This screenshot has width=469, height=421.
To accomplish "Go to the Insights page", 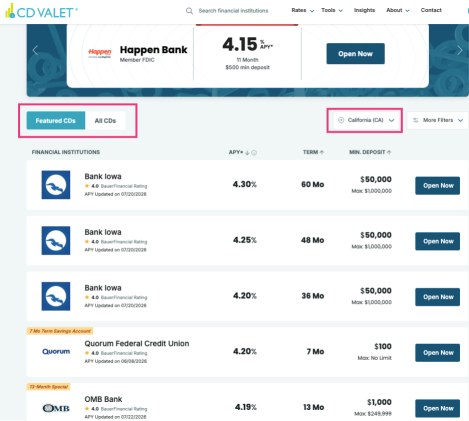I will pos(364,10).
